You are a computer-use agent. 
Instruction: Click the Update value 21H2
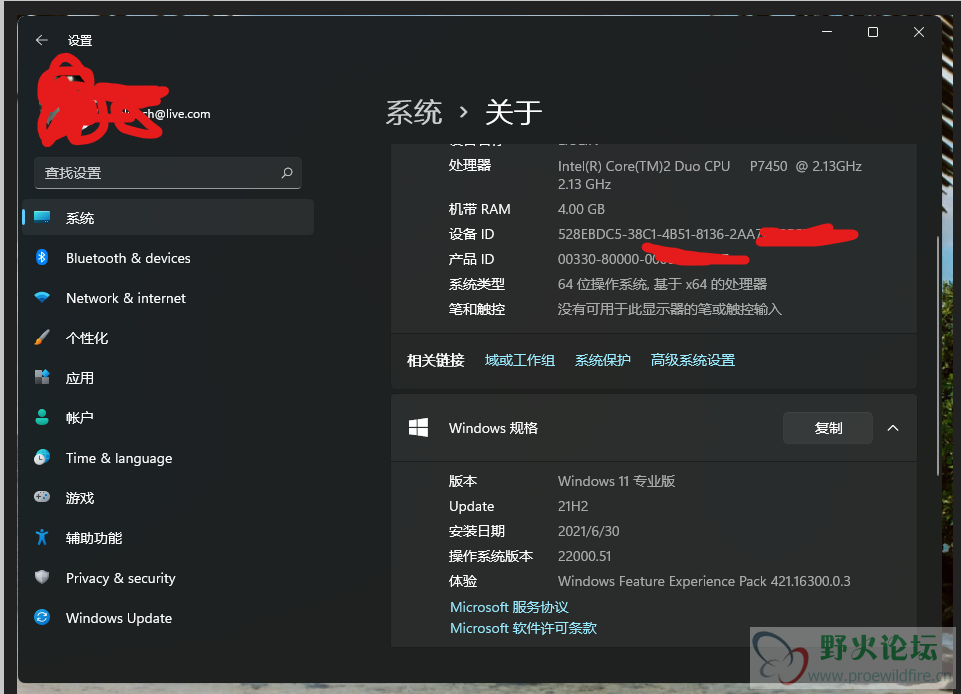tap(572, 506)
